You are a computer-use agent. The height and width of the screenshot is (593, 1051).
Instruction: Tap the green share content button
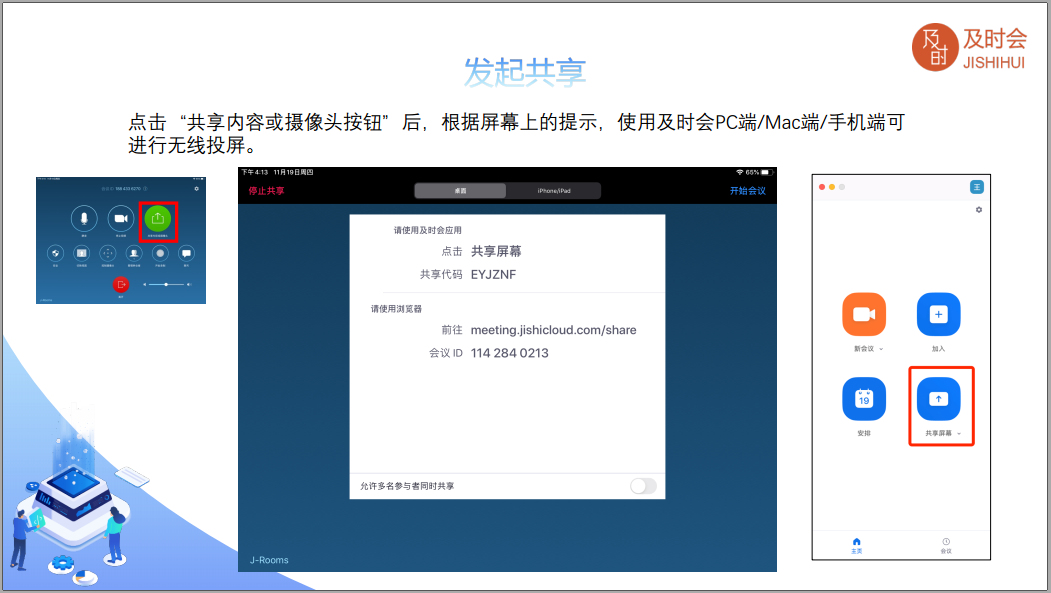[158, 218]
